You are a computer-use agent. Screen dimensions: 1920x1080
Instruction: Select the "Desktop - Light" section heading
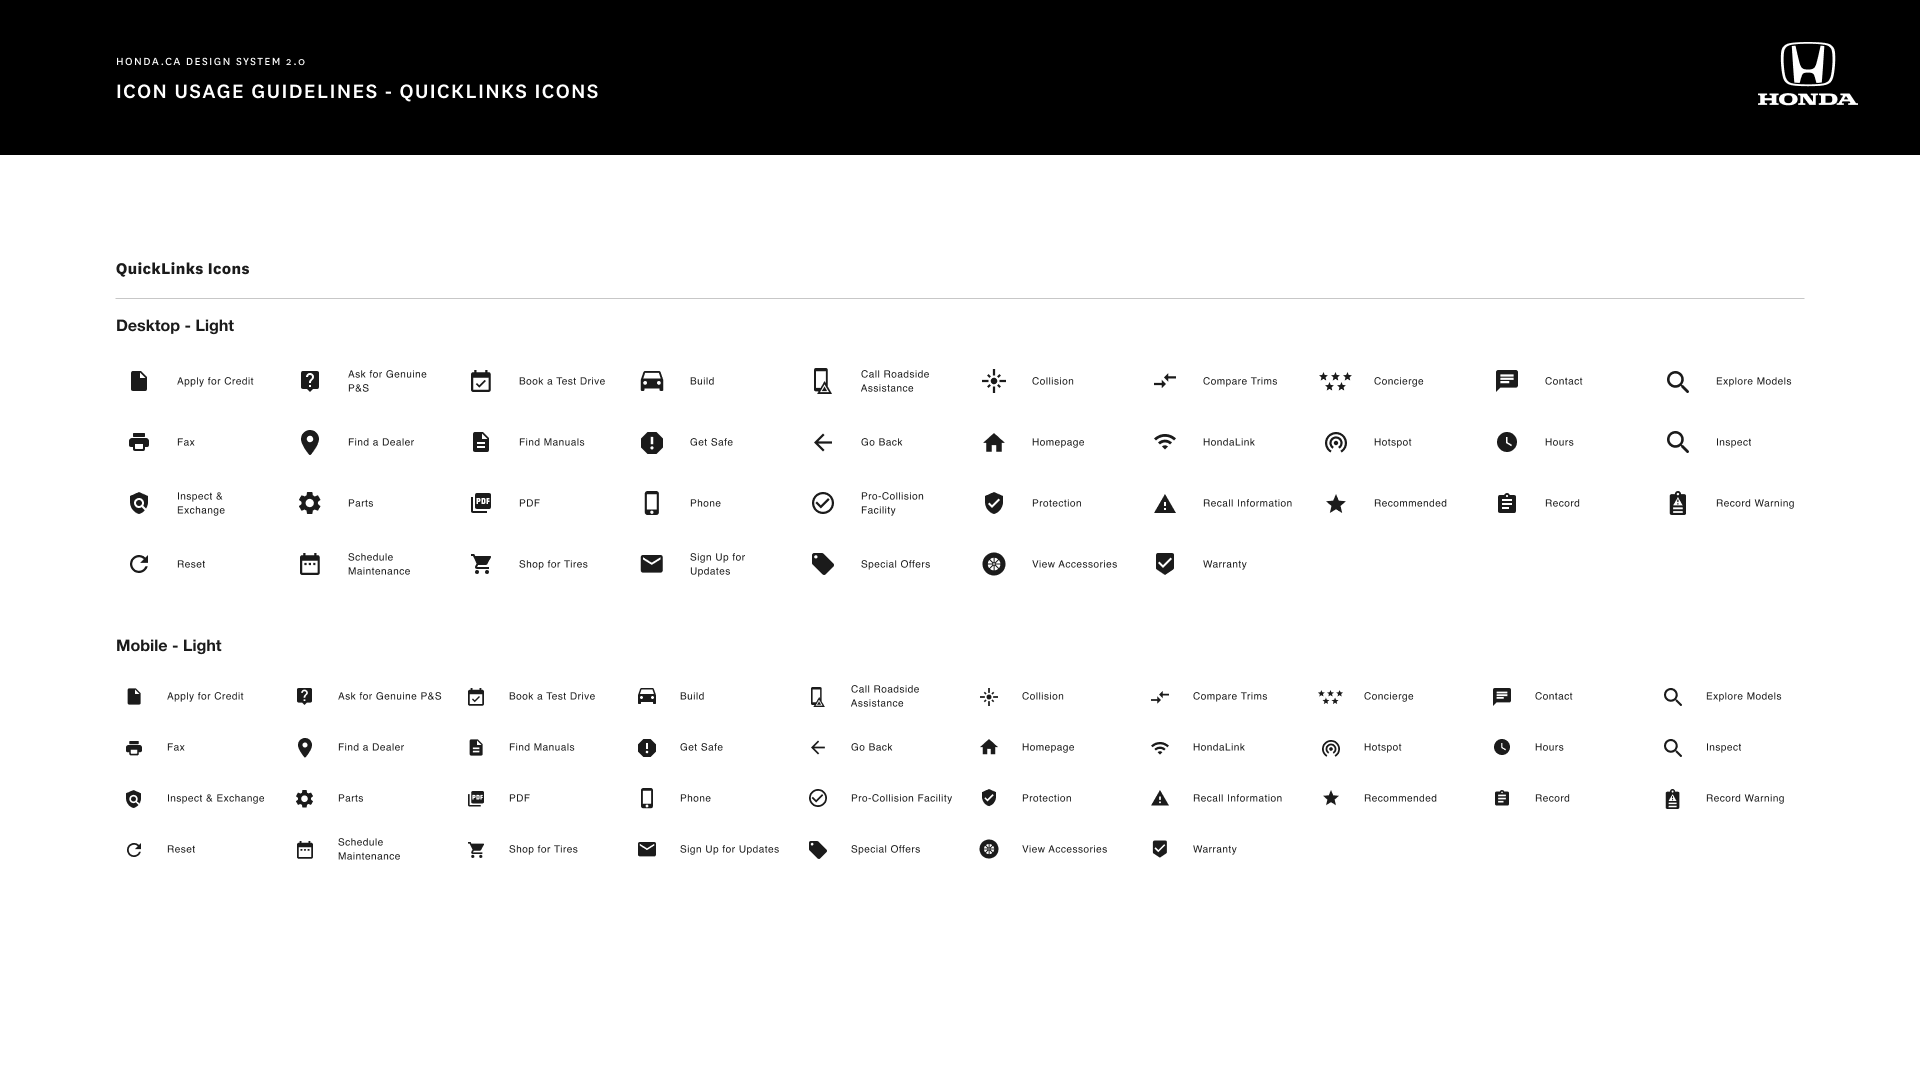click(175, 326)
